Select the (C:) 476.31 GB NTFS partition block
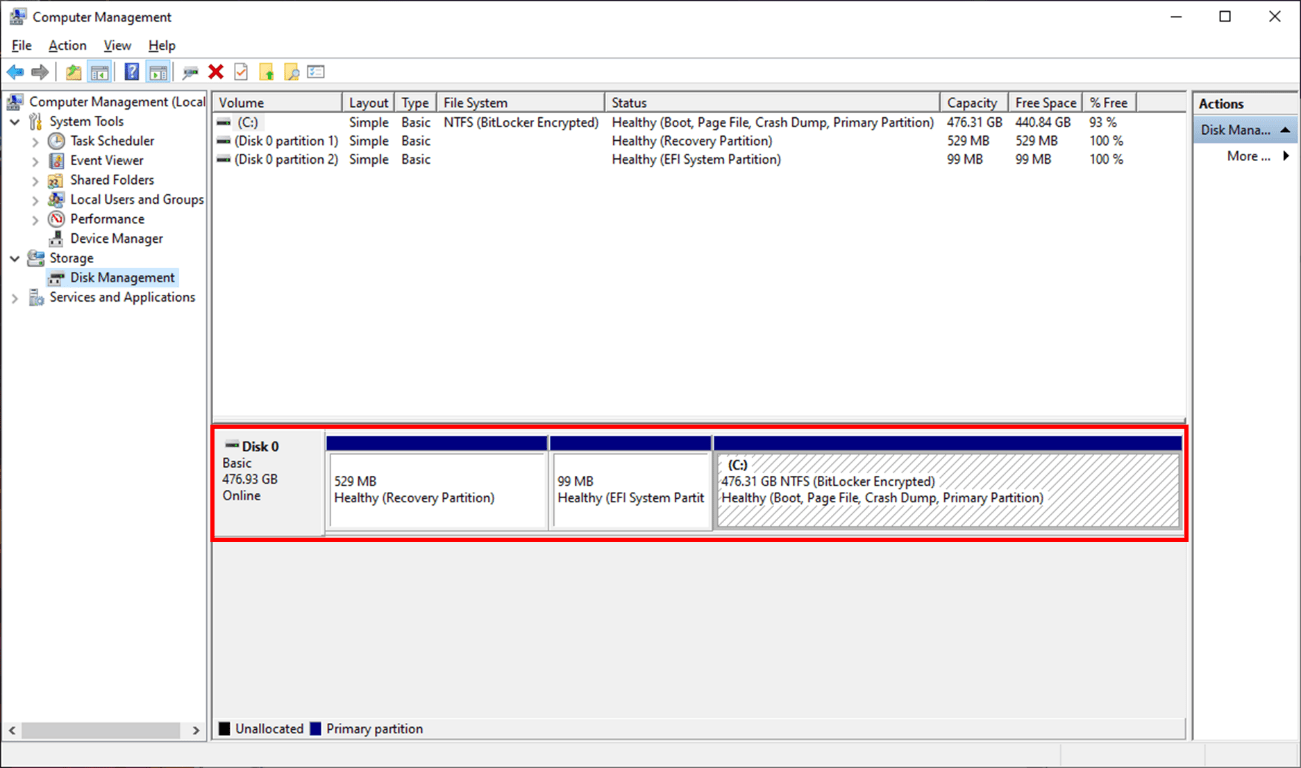Screen dimensions: 1301x768 948,483
